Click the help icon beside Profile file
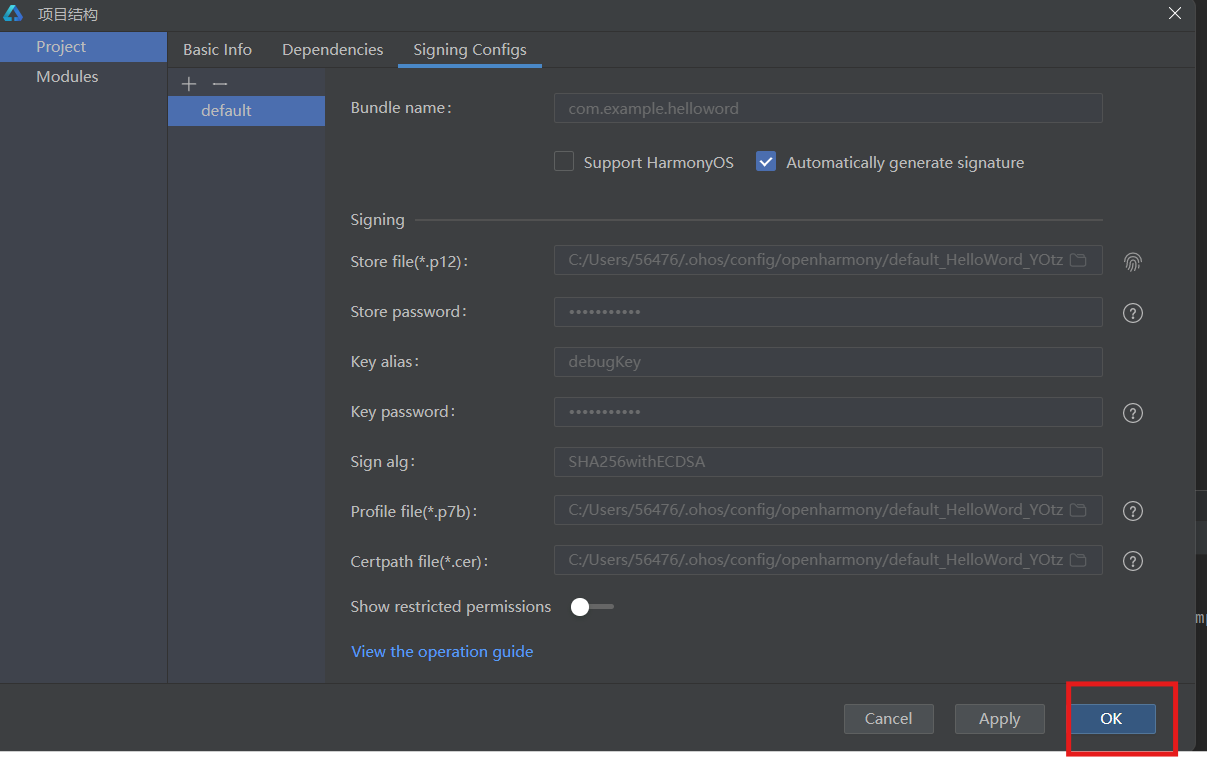The image size is (1207, 757). click(1132, 511)
